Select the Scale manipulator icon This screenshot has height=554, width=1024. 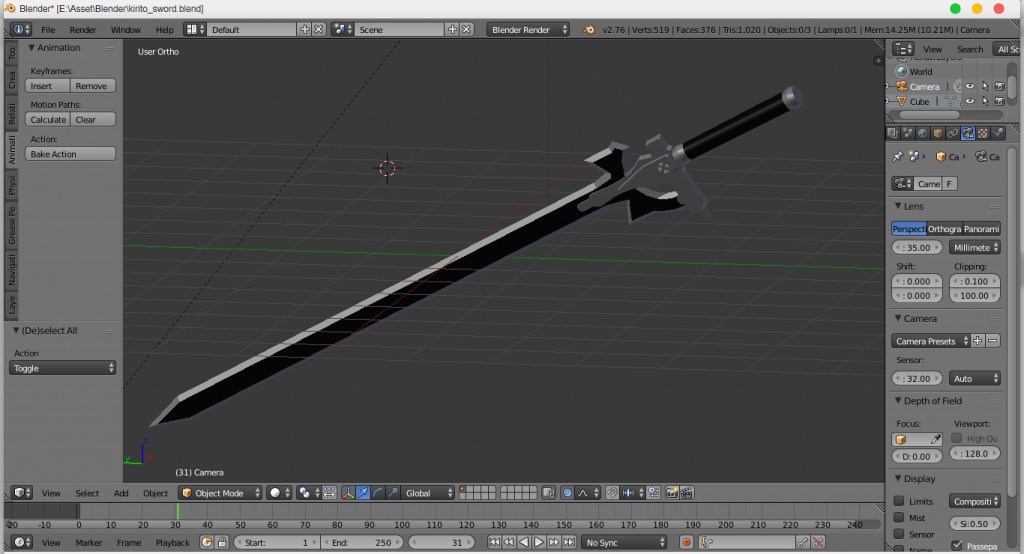click(x=392, y=493)
